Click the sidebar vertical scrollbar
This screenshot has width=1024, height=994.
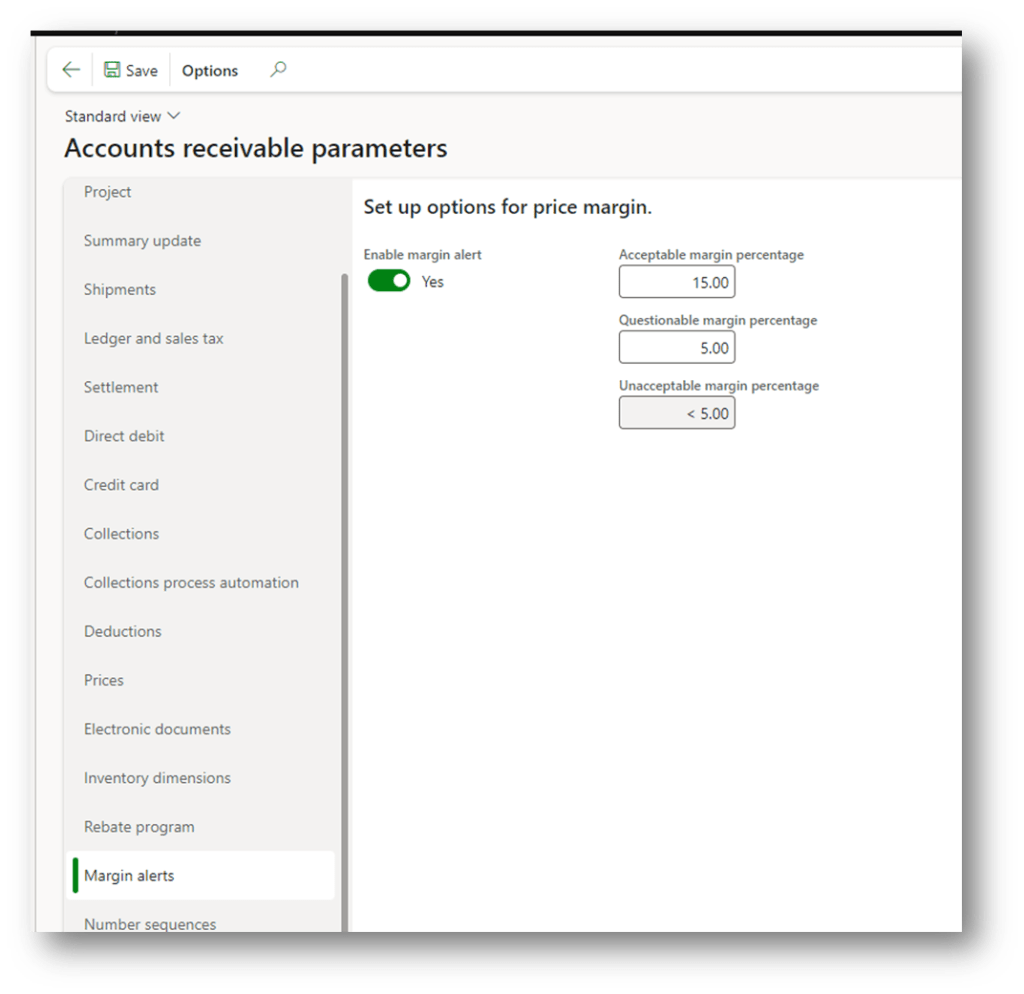coord(345,600)
